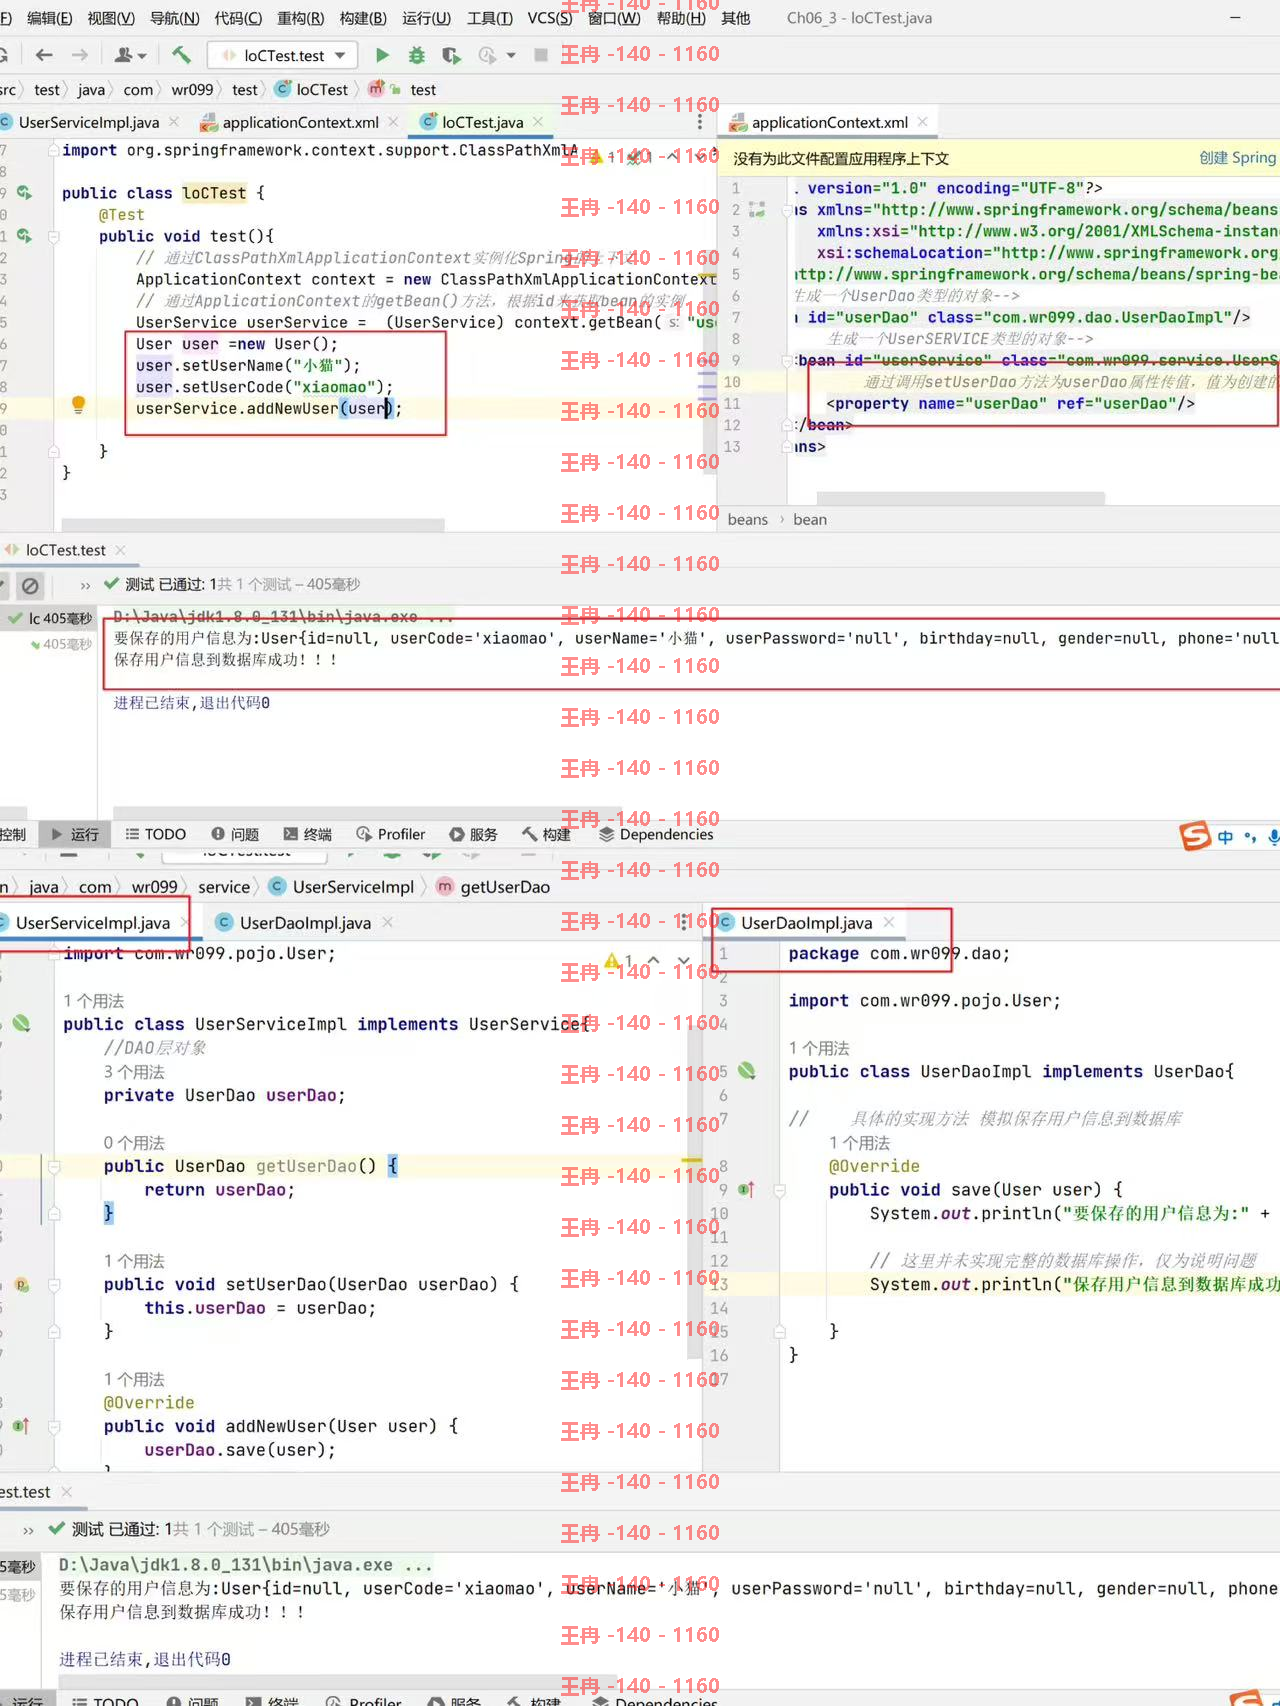Viewport: 1280px width, 1706px height.
Task: Close the loCTest.java editor tab
Action: pos(538,122)
